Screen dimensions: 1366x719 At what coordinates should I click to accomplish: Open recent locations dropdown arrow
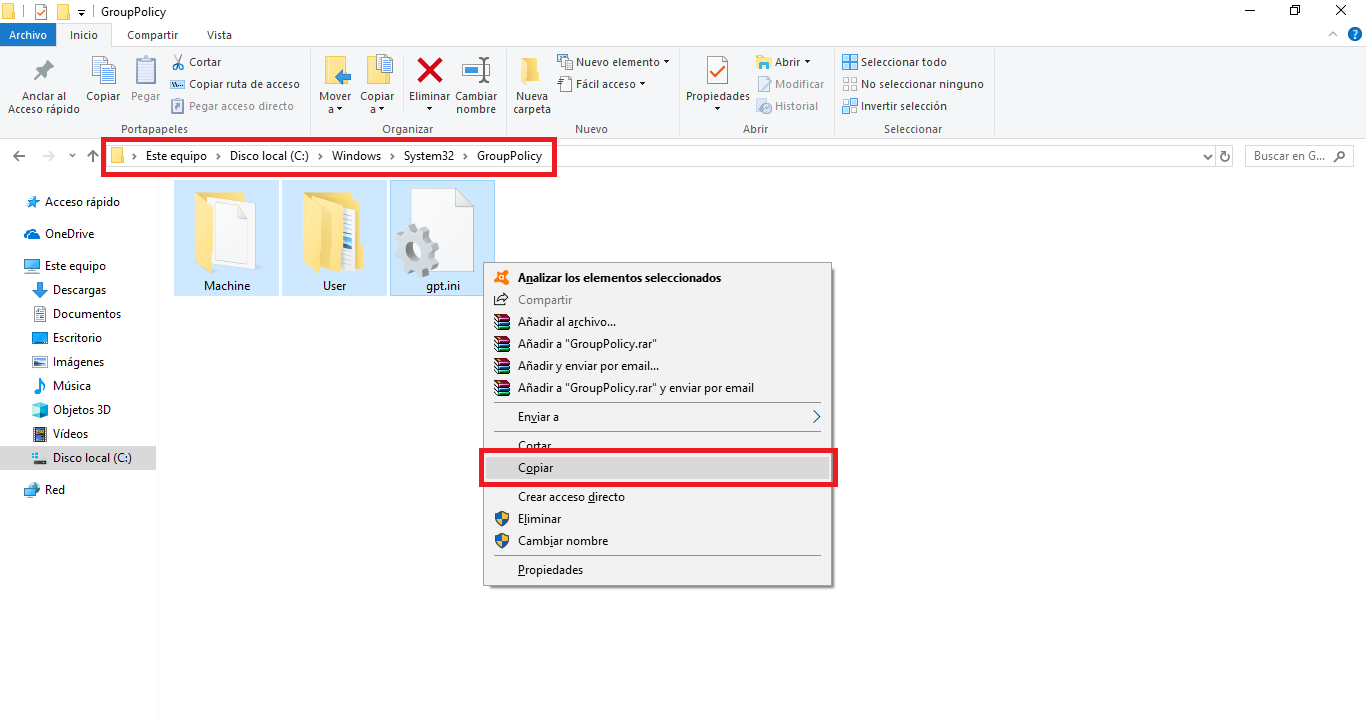tap(72, 156)
